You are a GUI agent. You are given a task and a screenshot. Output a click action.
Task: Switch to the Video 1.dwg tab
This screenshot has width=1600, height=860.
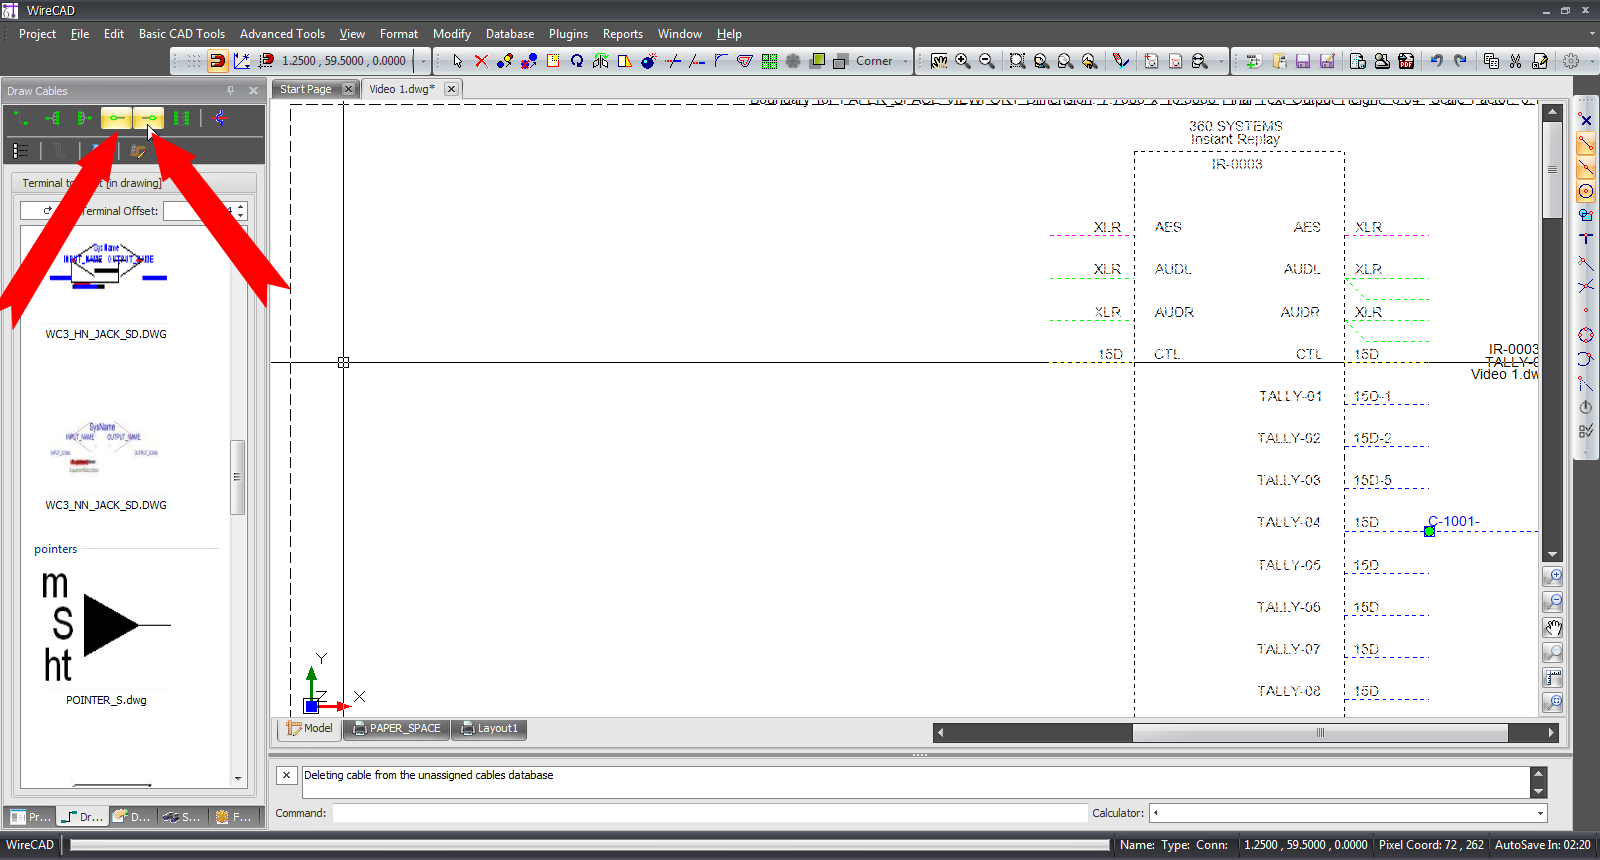[x=402, y=89]
